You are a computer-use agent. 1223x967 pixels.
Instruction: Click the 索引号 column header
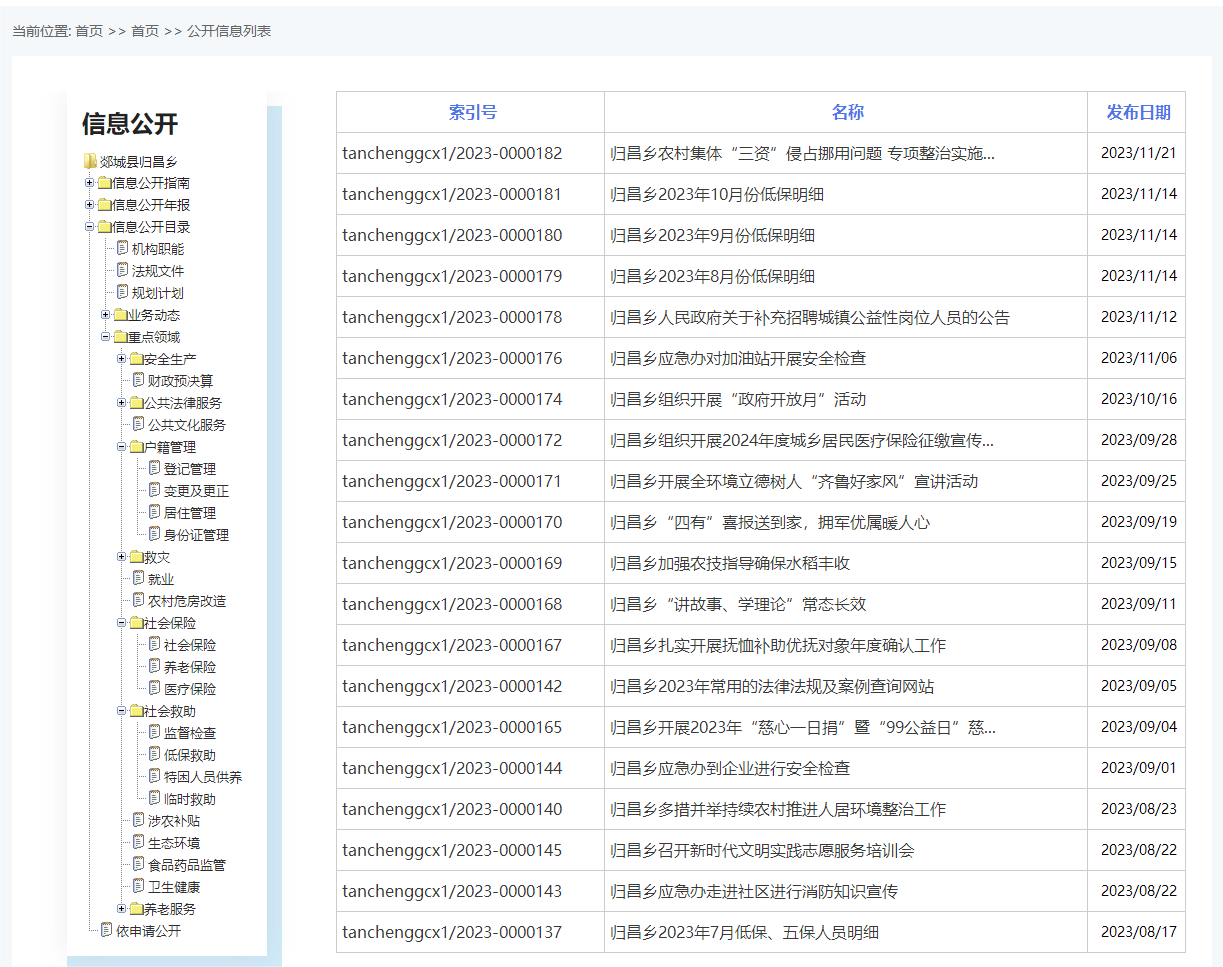(x=472, y=112)
